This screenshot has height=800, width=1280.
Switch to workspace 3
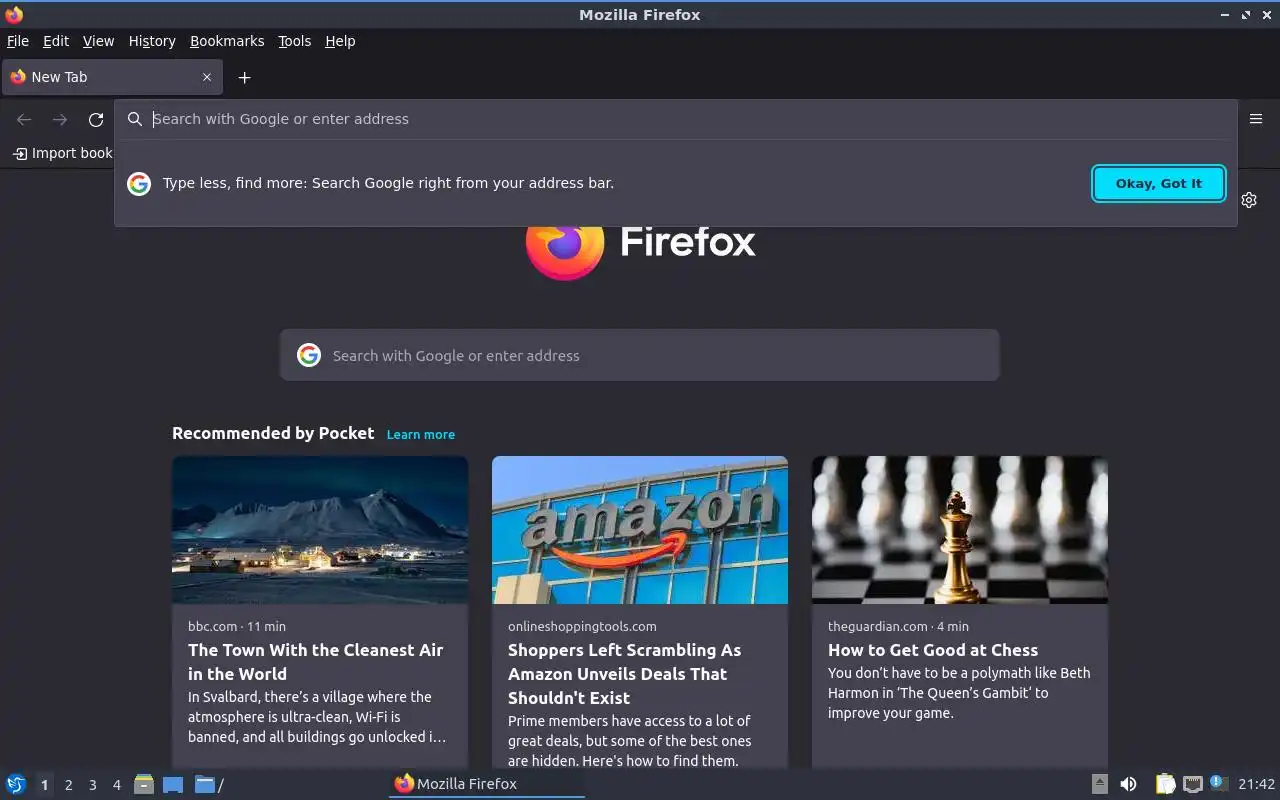(x=92, y=785)
